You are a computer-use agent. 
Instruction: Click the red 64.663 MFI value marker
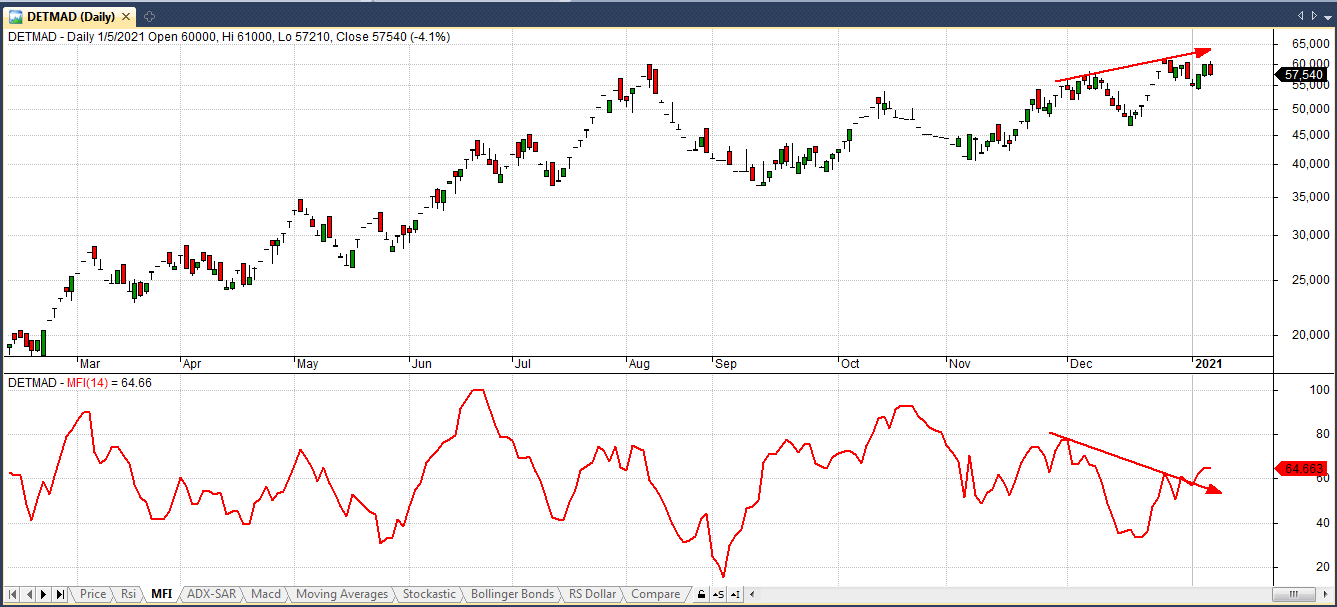(x=1303, y=468)
